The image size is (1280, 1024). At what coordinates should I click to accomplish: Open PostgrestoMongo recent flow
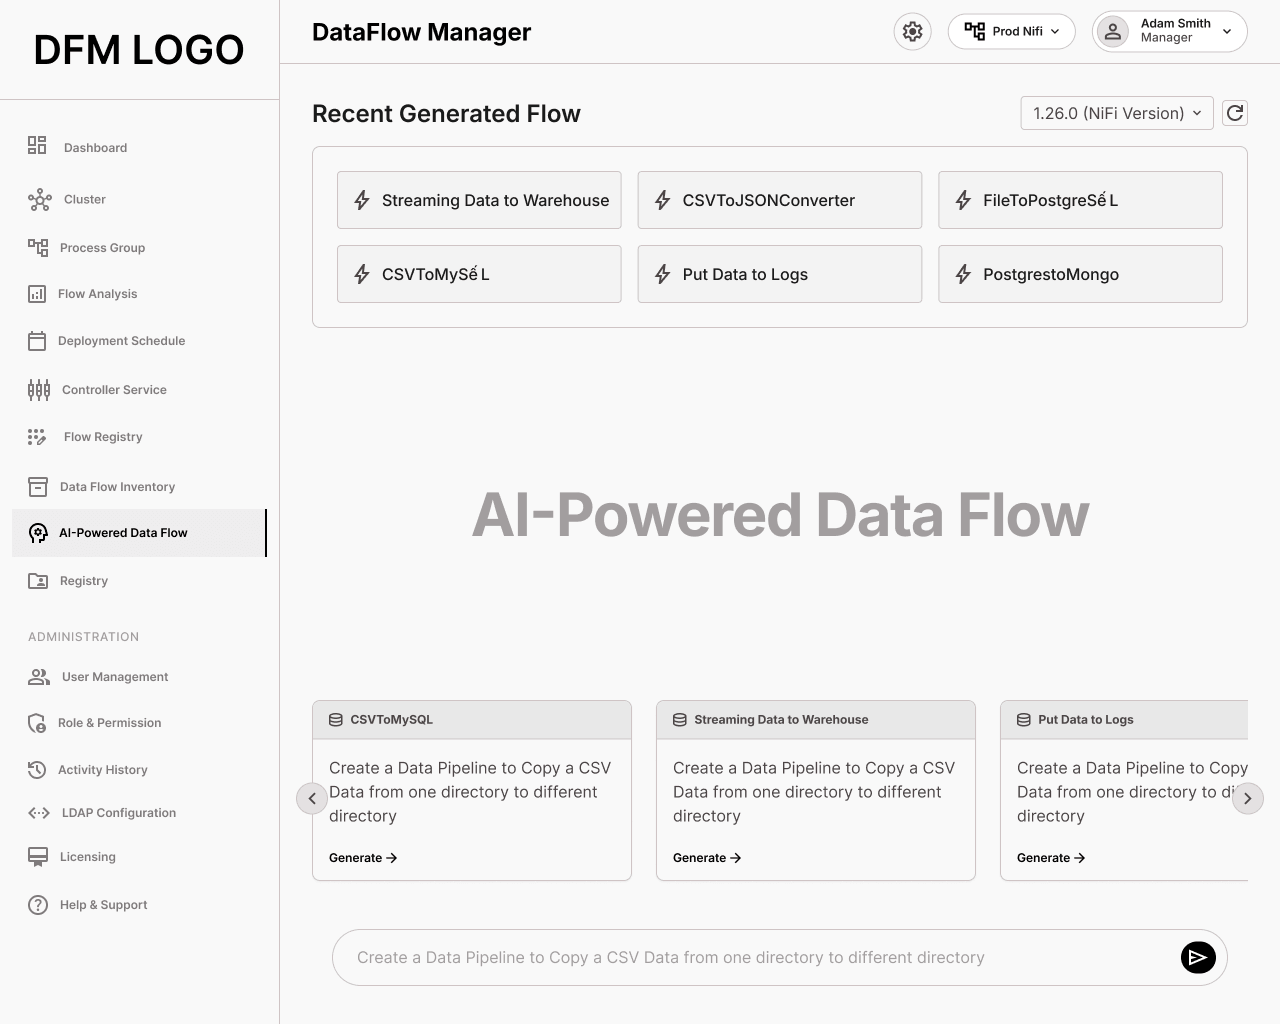tap(1080, 274)
